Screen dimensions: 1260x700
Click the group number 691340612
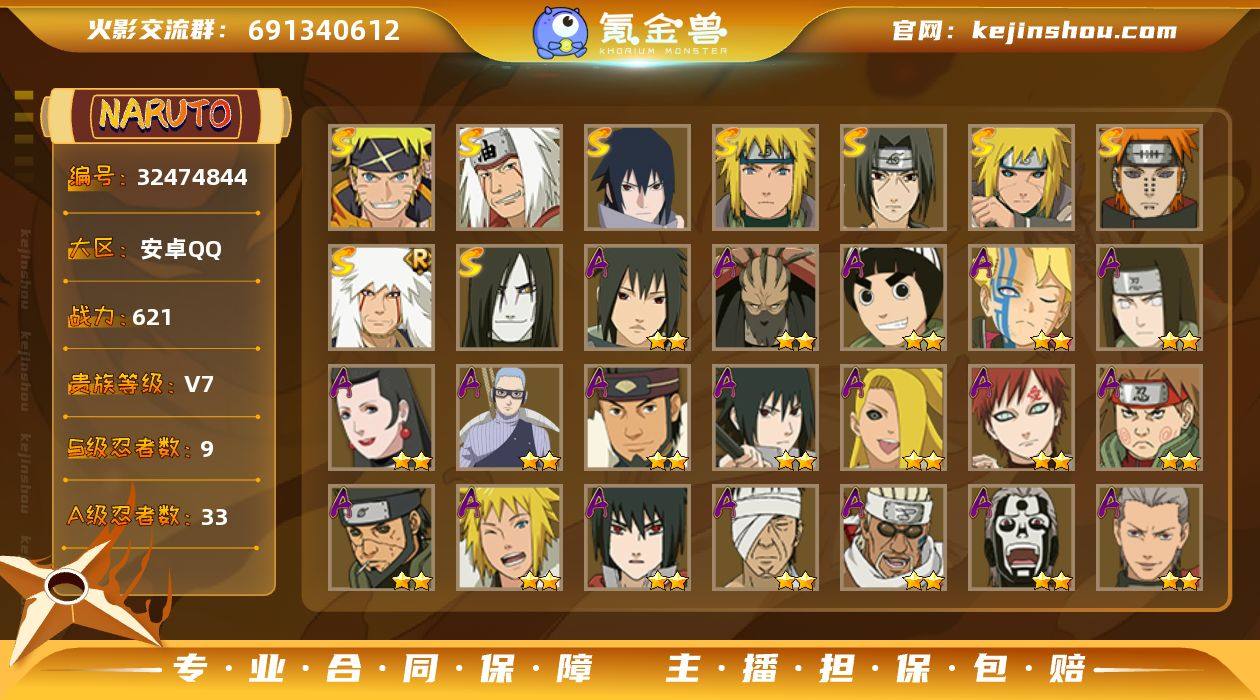tap(324, 30)
